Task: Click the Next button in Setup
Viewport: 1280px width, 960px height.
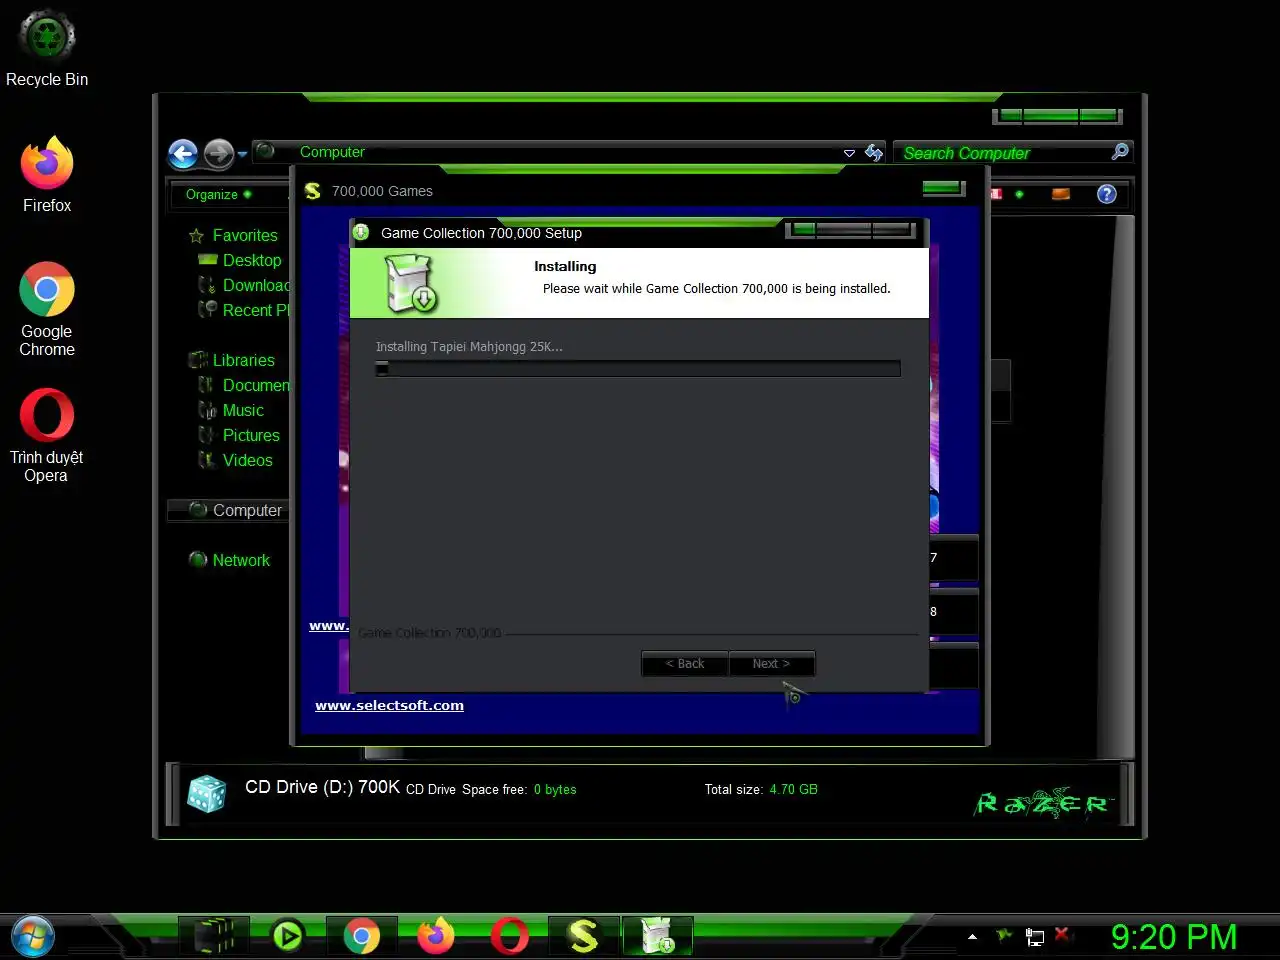Action: coord(771,663)
